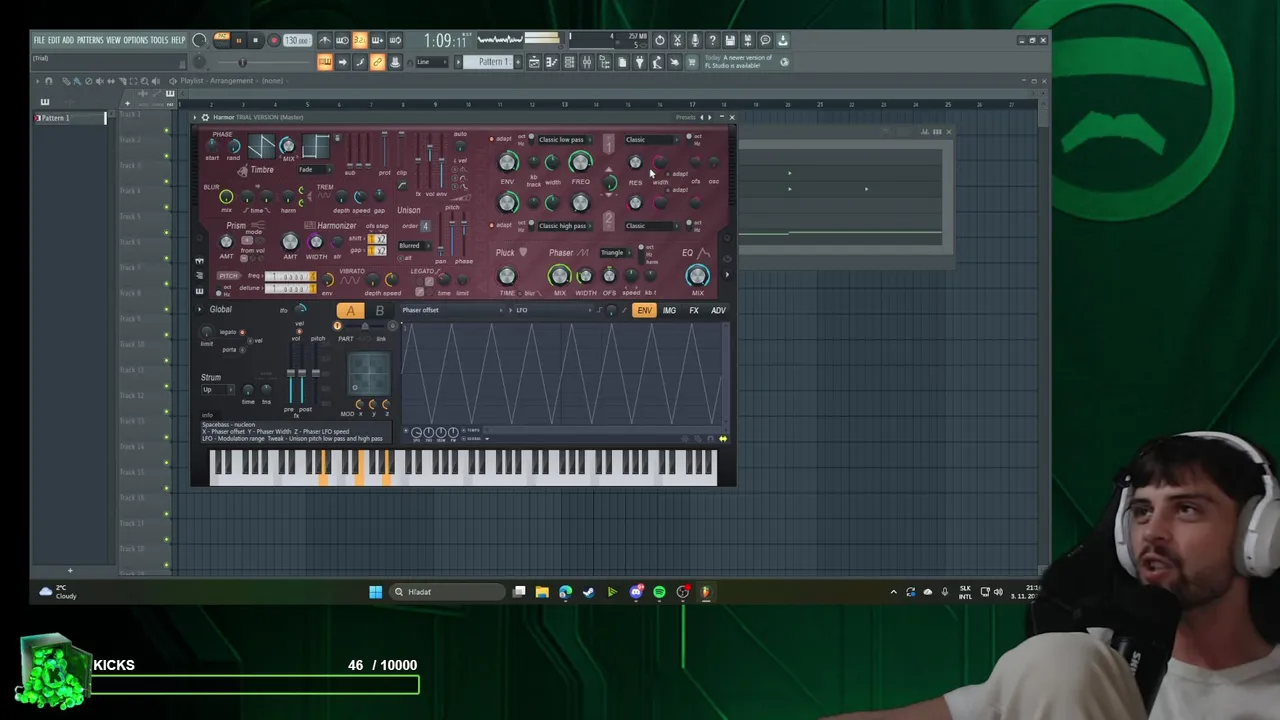Switch to the ENV tab

coord(644,311)
